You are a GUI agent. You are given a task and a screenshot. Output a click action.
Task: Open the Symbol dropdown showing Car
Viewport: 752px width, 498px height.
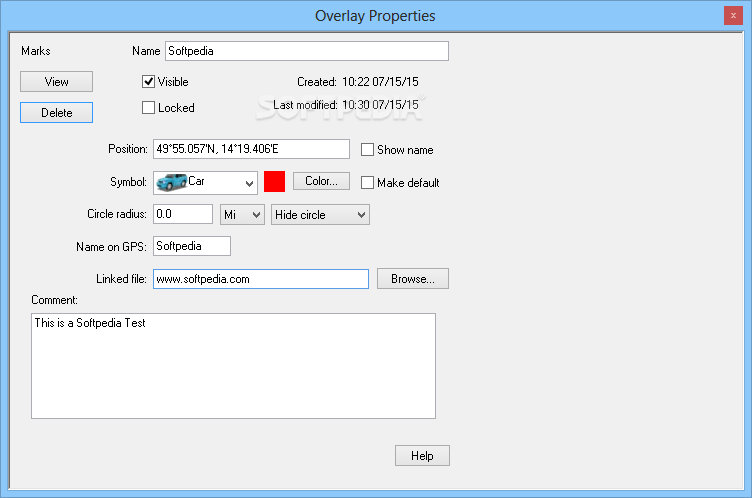(205, 183)
